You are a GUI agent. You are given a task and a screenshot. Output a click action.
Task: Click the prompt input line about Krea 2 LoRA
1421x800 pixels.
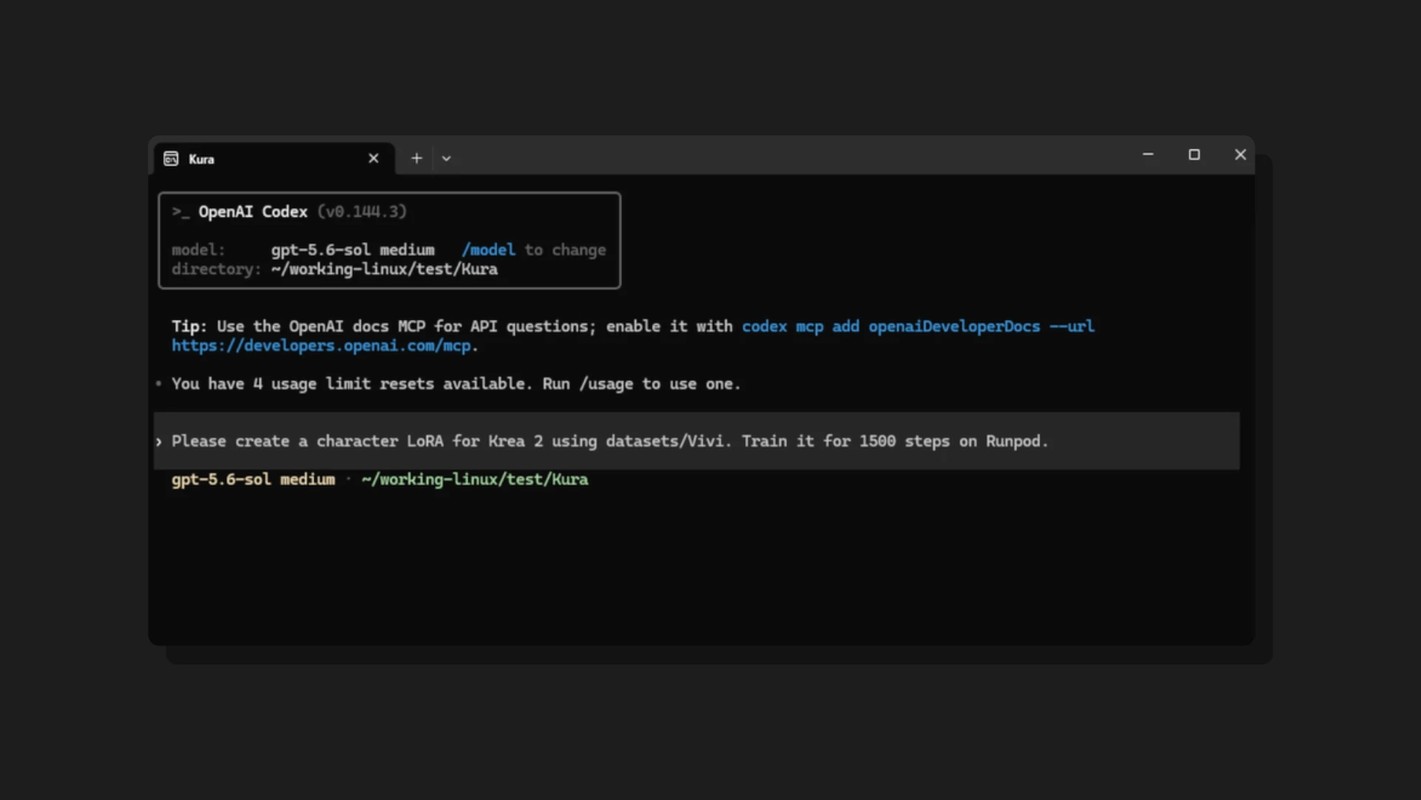click(x=697, y=441)
